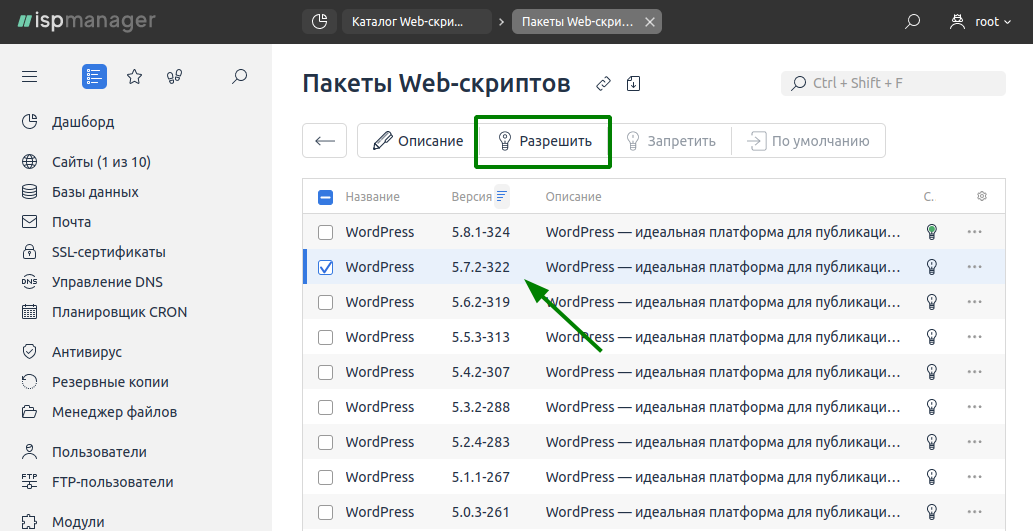
Task: Check the WordPress 5.6.2-319 row checkbox
Action: [325, 302]
